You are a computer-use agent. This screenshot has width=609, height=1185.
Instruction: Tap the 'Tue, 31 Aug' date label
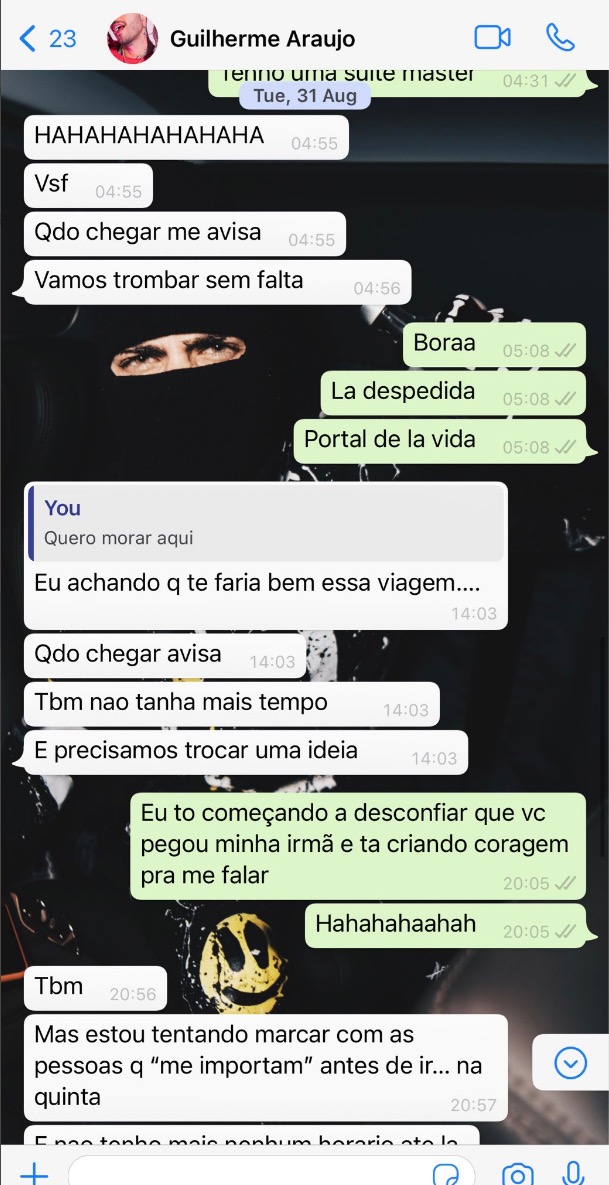(304, 96)
